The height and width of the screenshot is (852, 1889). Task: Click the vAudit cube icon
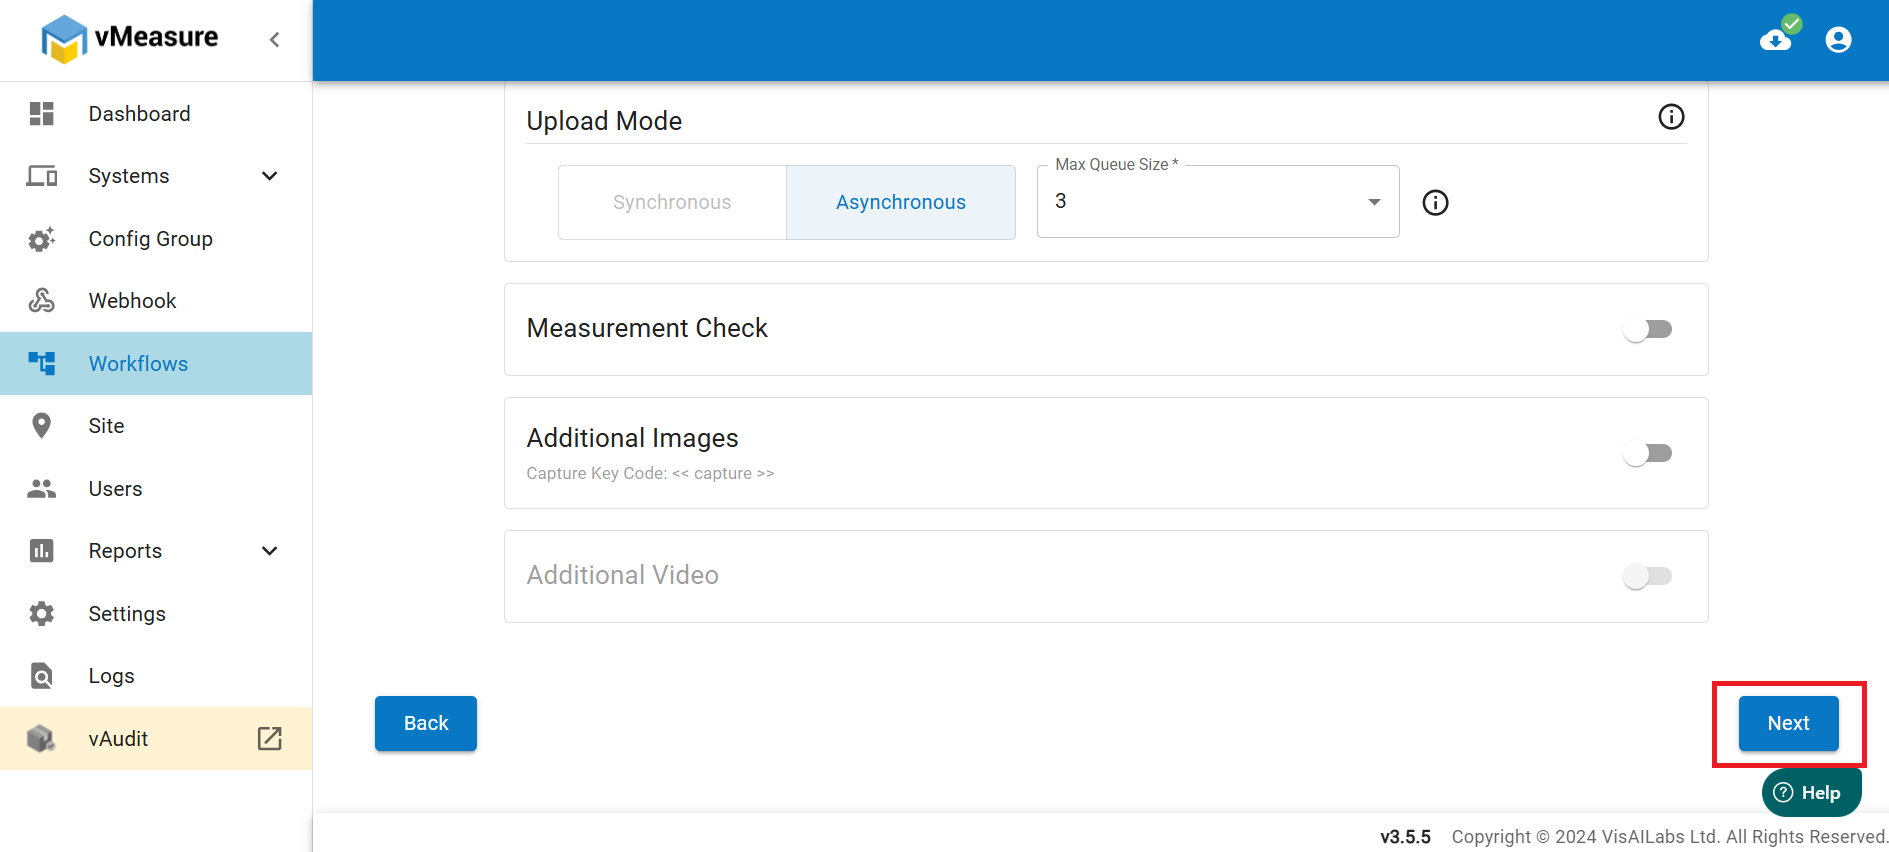41,739
